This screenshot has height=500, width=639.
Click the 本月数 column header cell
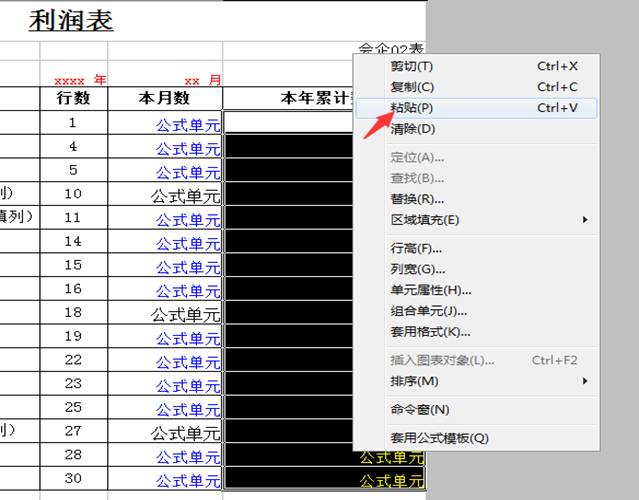[165, 98]
